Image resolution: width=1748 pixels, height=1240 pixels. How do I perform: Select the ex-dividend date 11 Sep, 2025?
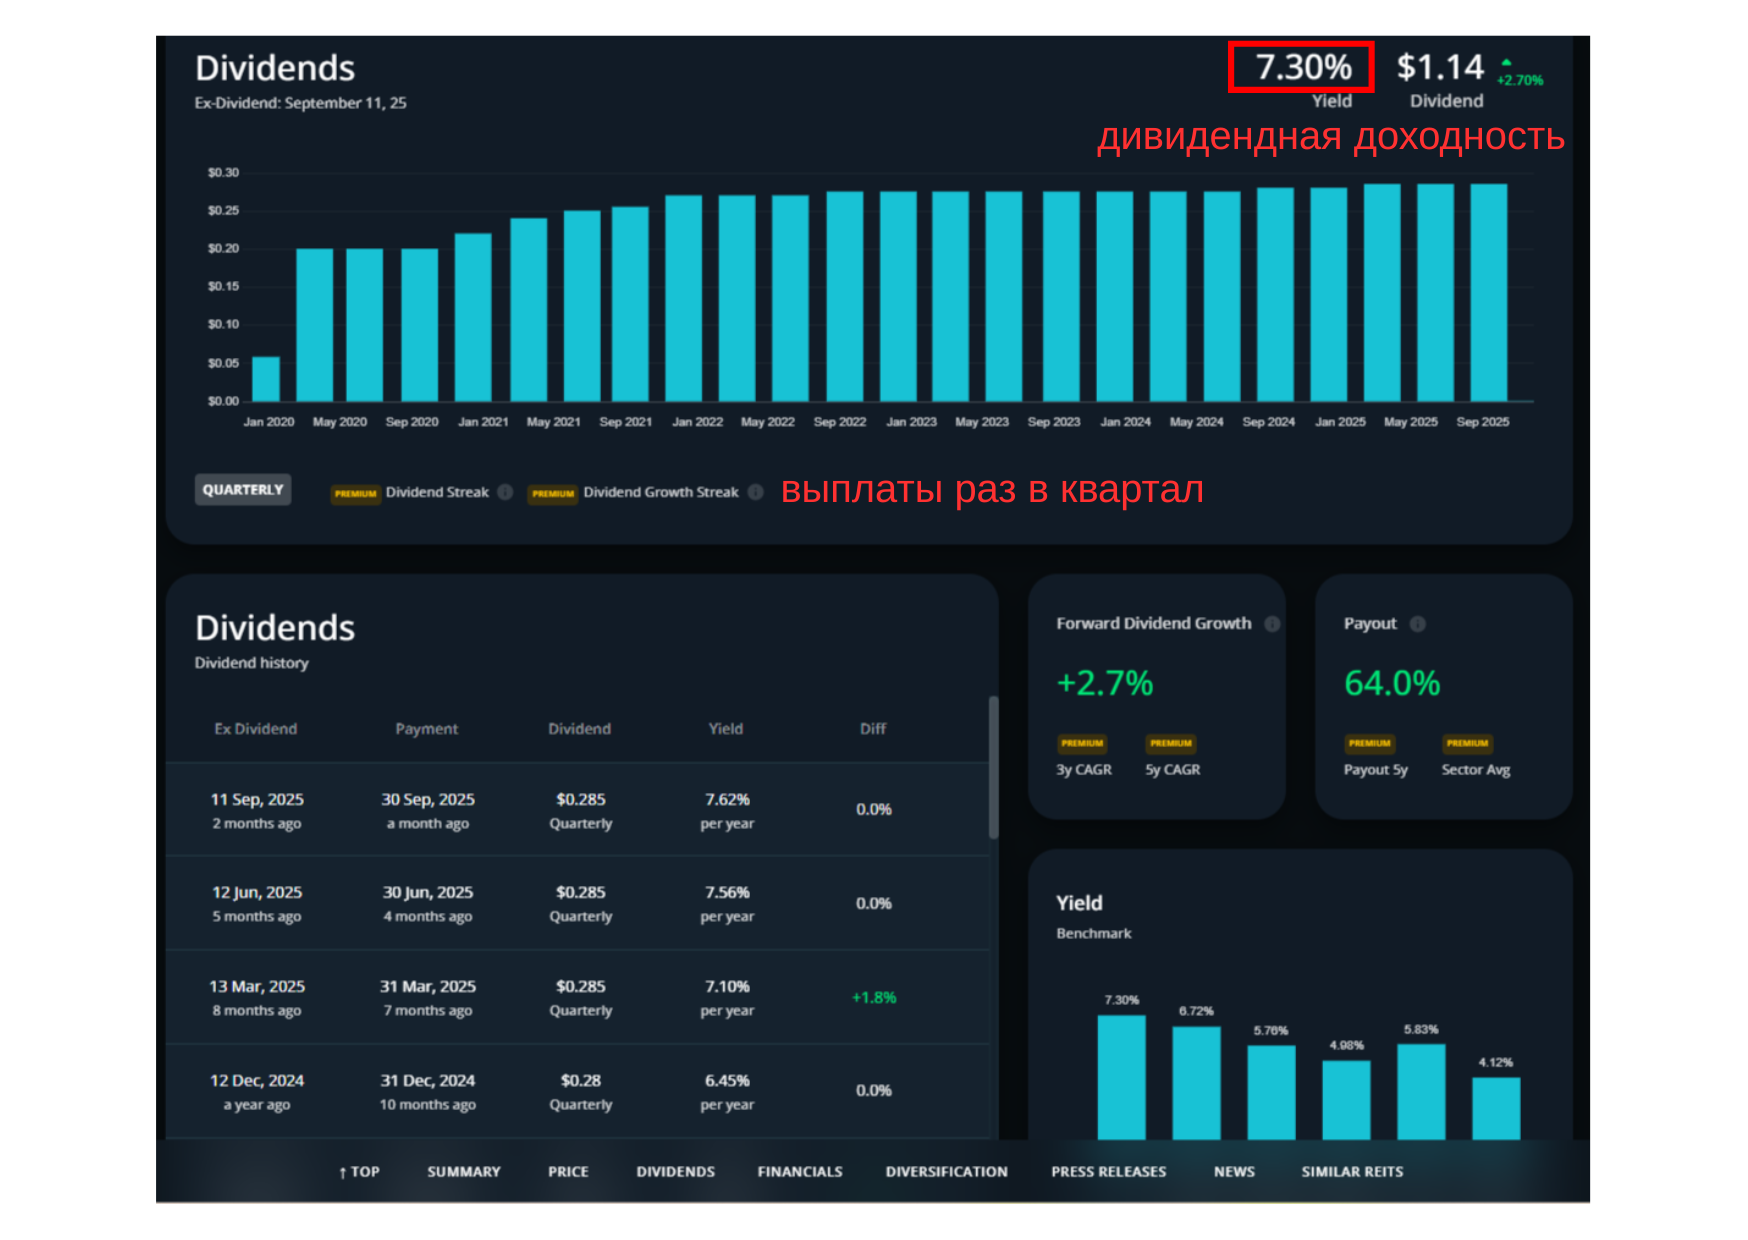(x=257, y=800)
